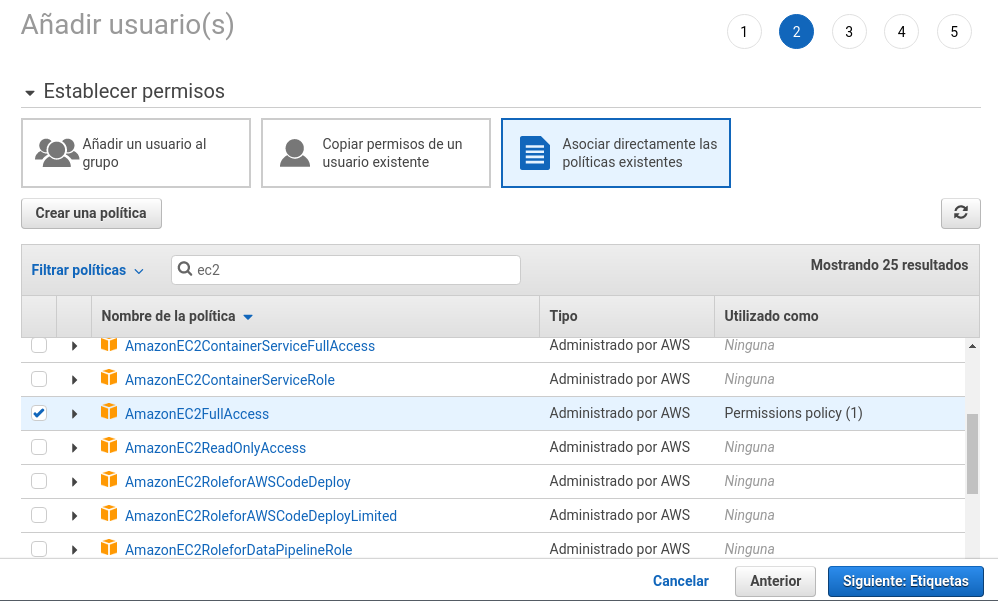The image size is (998, 601).
Task: Click the policy icon beside AmazonEC2RoleforAWSCodeDeploy
Action: click(x=109, y=479)
